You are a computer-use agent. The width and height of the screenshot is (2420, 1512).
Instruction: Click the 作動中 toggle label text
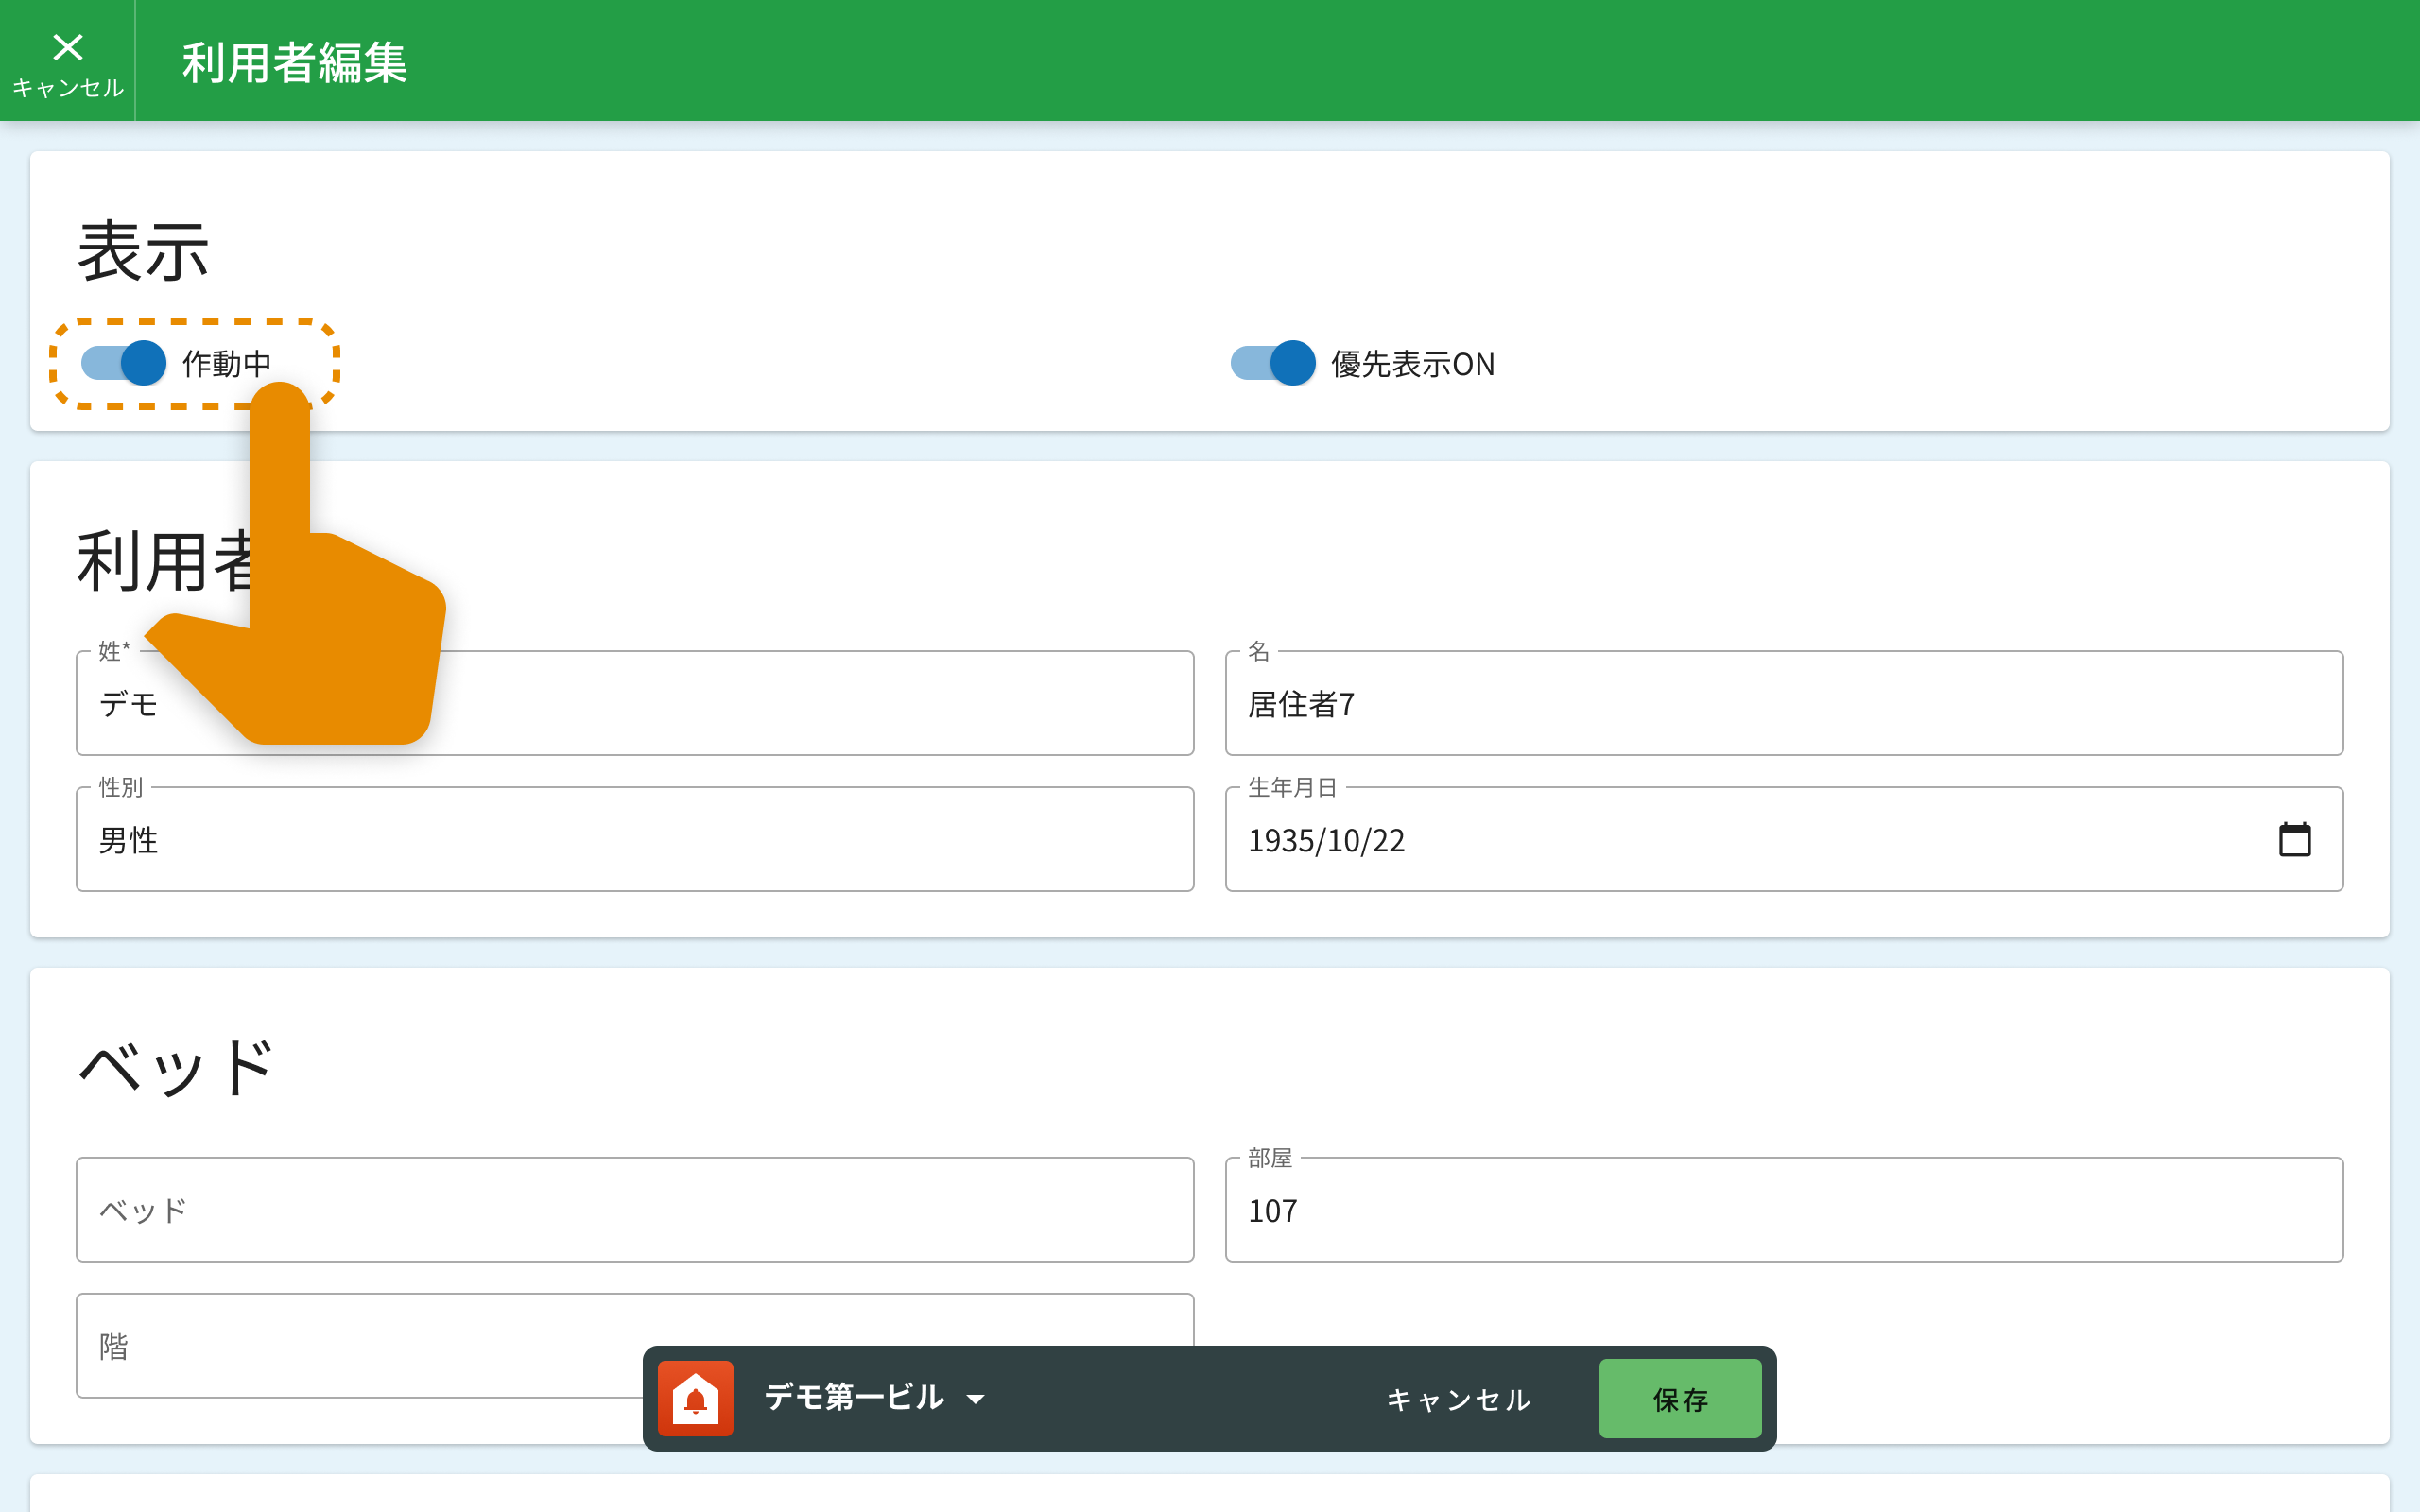pyautogui.click(x=227, y=363)
